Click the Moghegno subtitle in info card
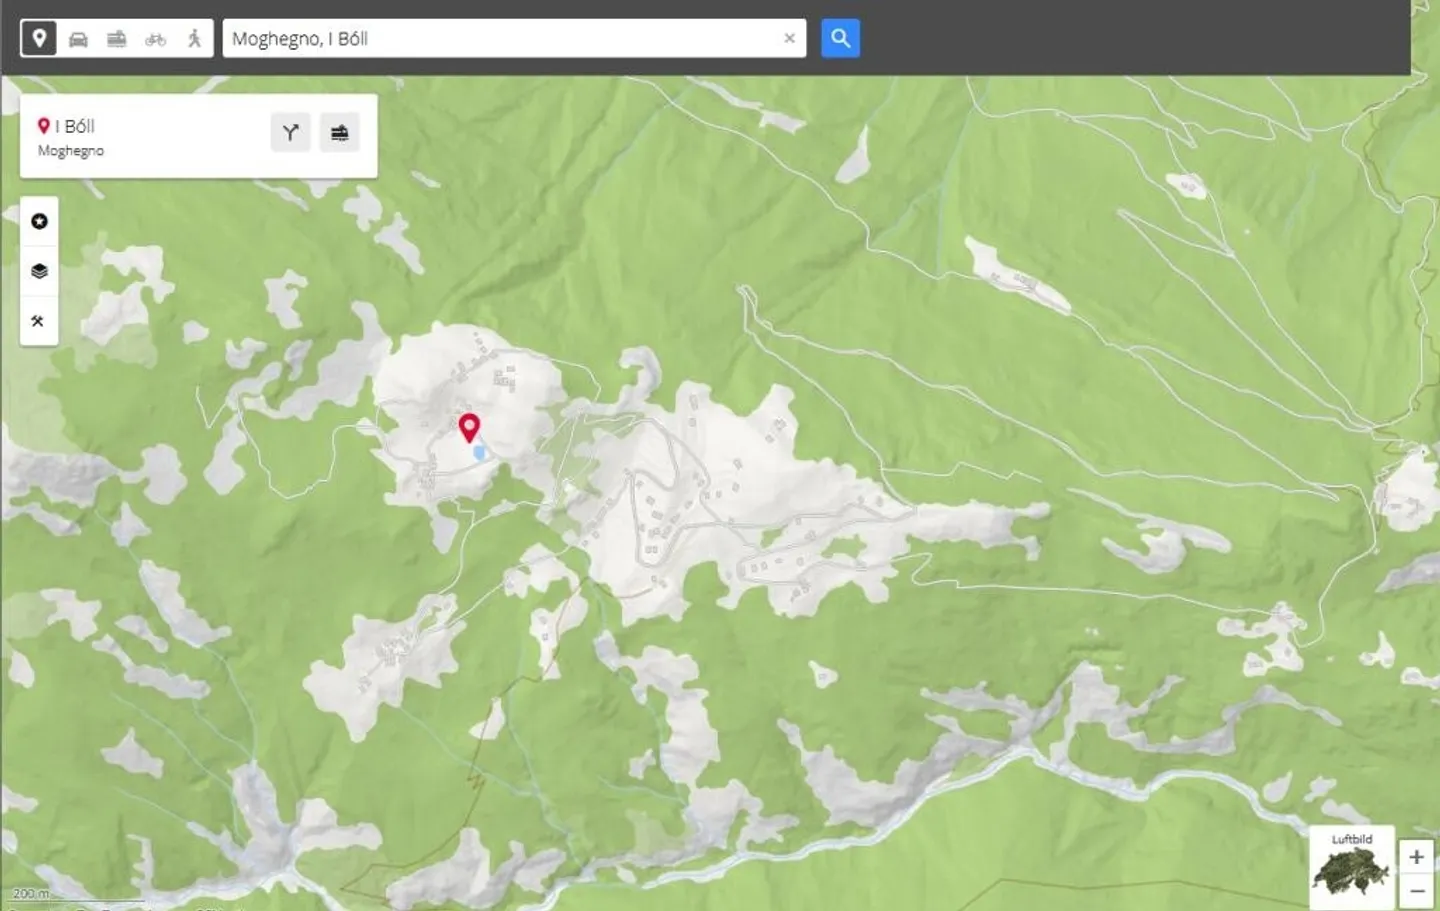Viewport: 1440px width, 911px height. click(71, 151)
